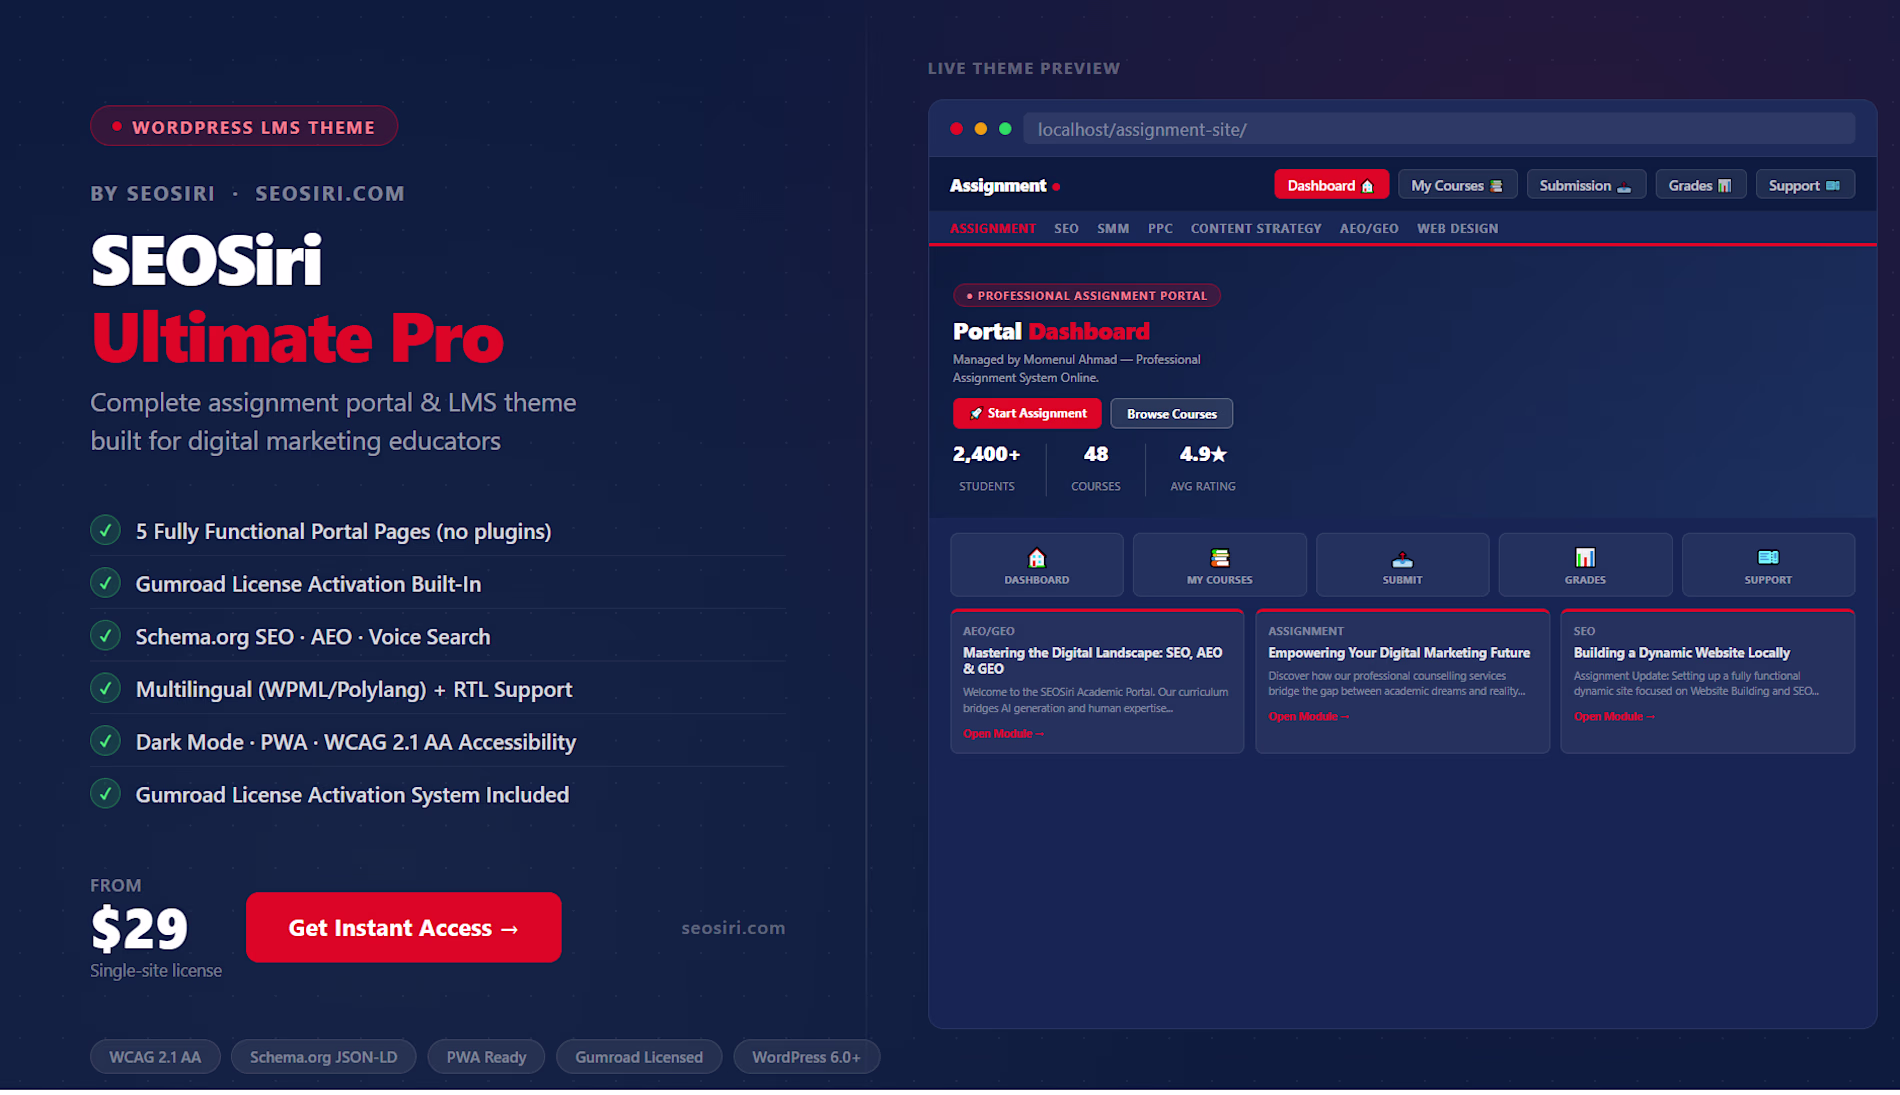The width and height of the screenshot is (1900, 1095).
Task: Click the PWA Ready badge
Action: pyautogui.click(x=486, y=1057)
